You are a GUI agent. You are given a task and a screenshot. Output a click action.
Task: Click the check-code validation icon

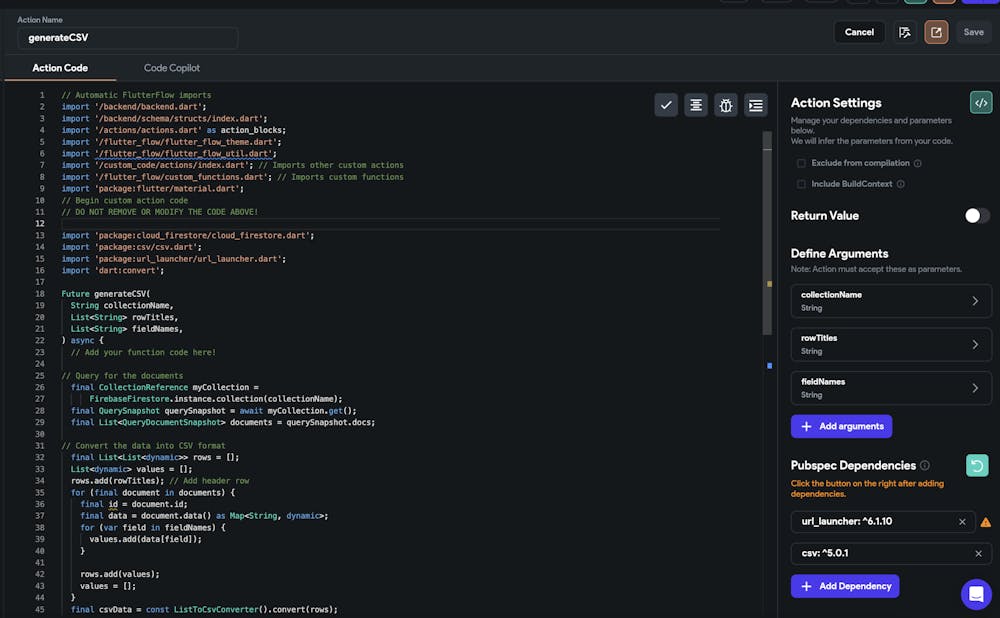pos(666,104)
